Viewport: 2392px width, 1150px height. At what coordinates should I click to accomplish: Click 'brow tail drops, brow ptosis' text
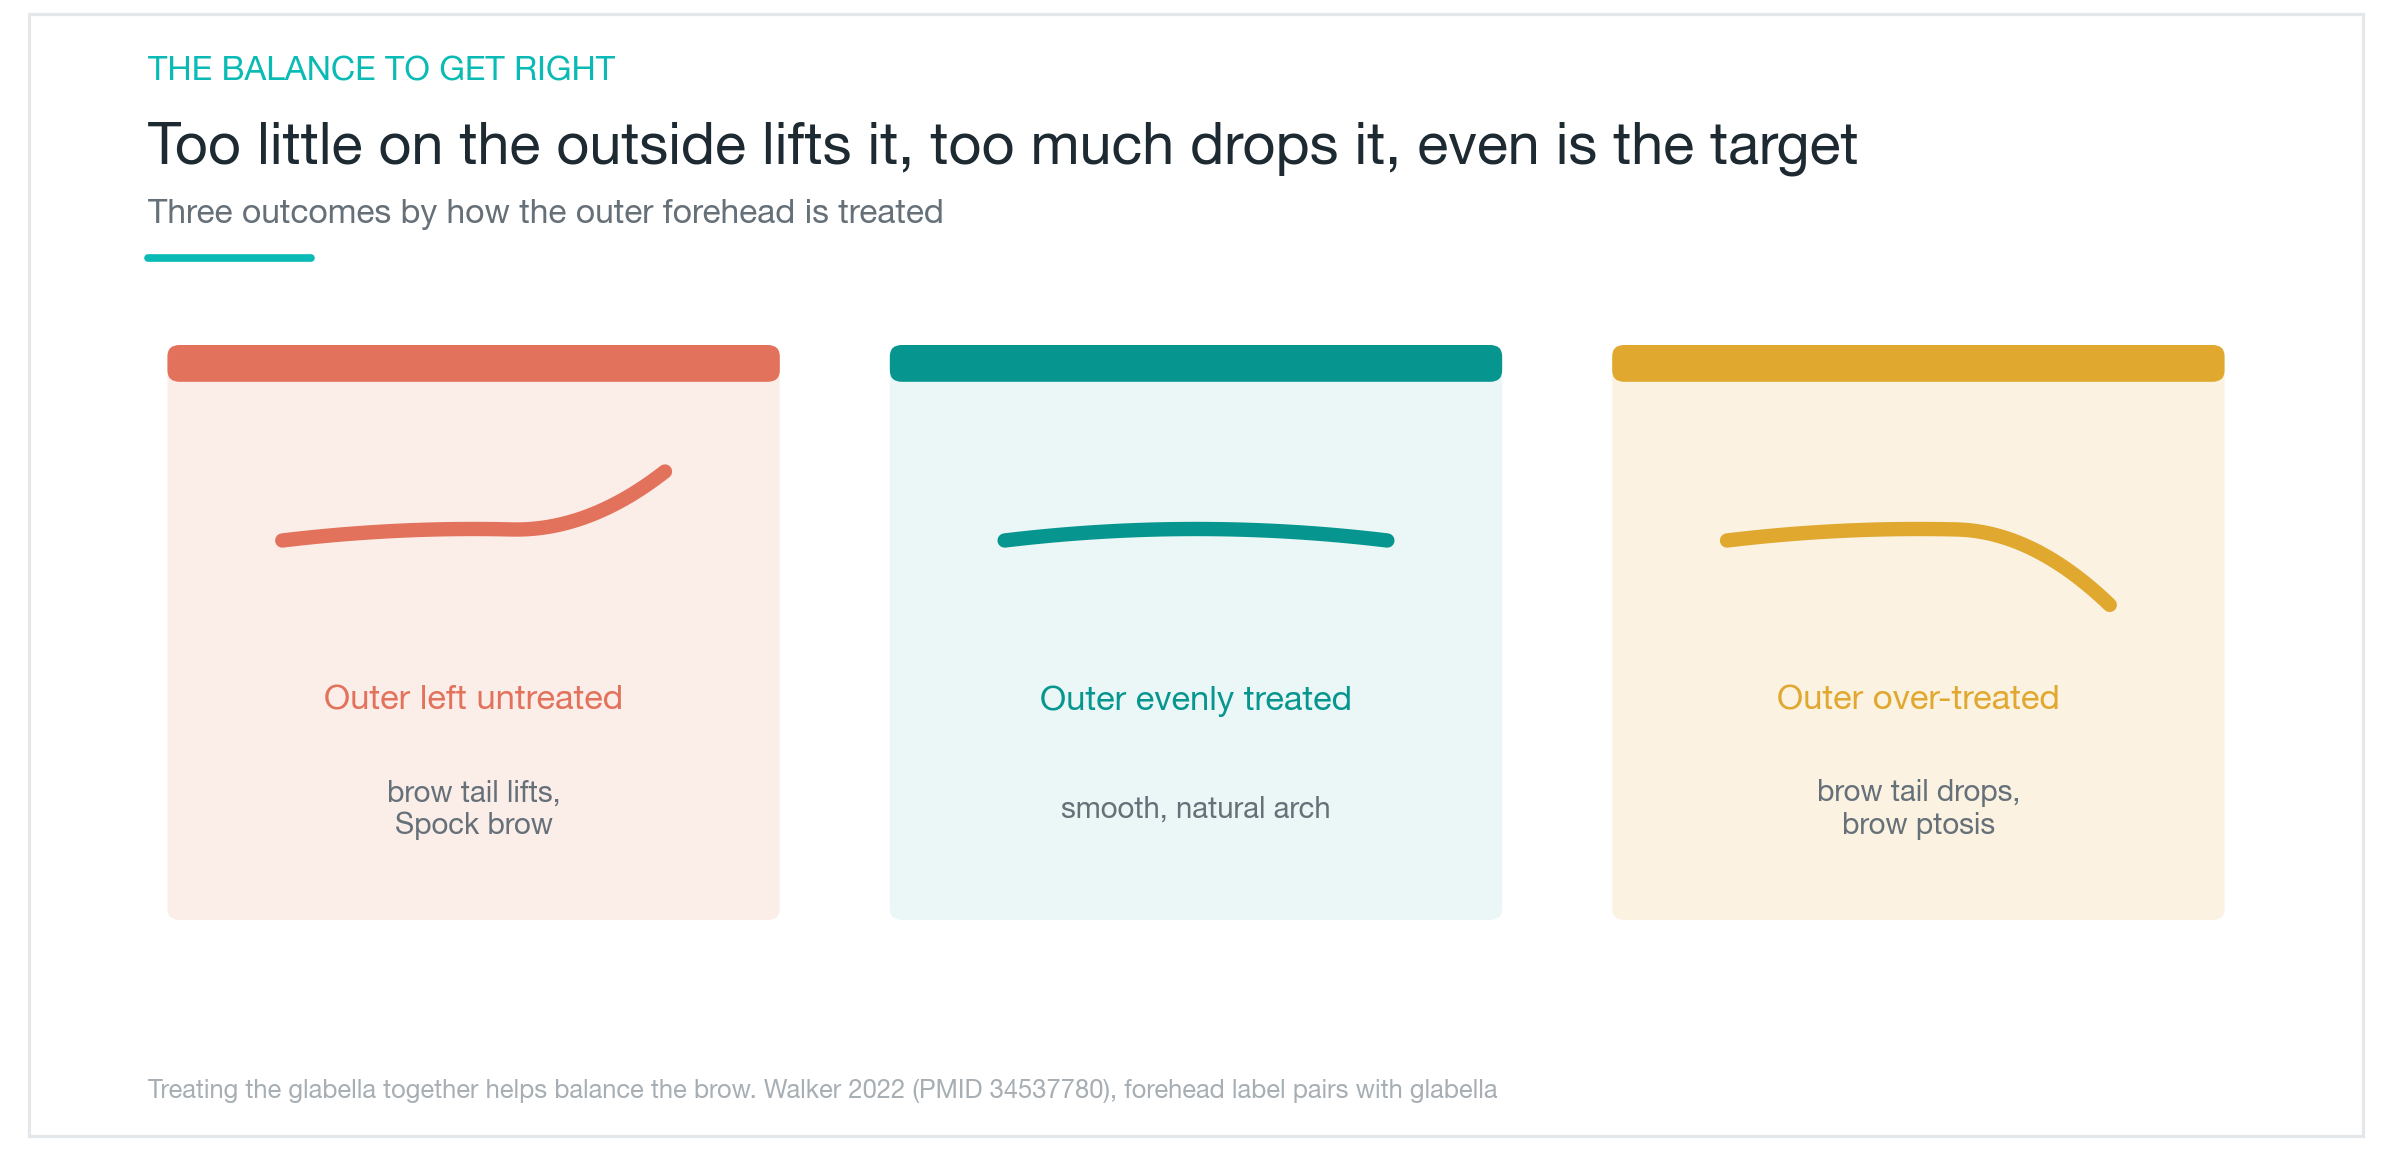(1918, 807)
